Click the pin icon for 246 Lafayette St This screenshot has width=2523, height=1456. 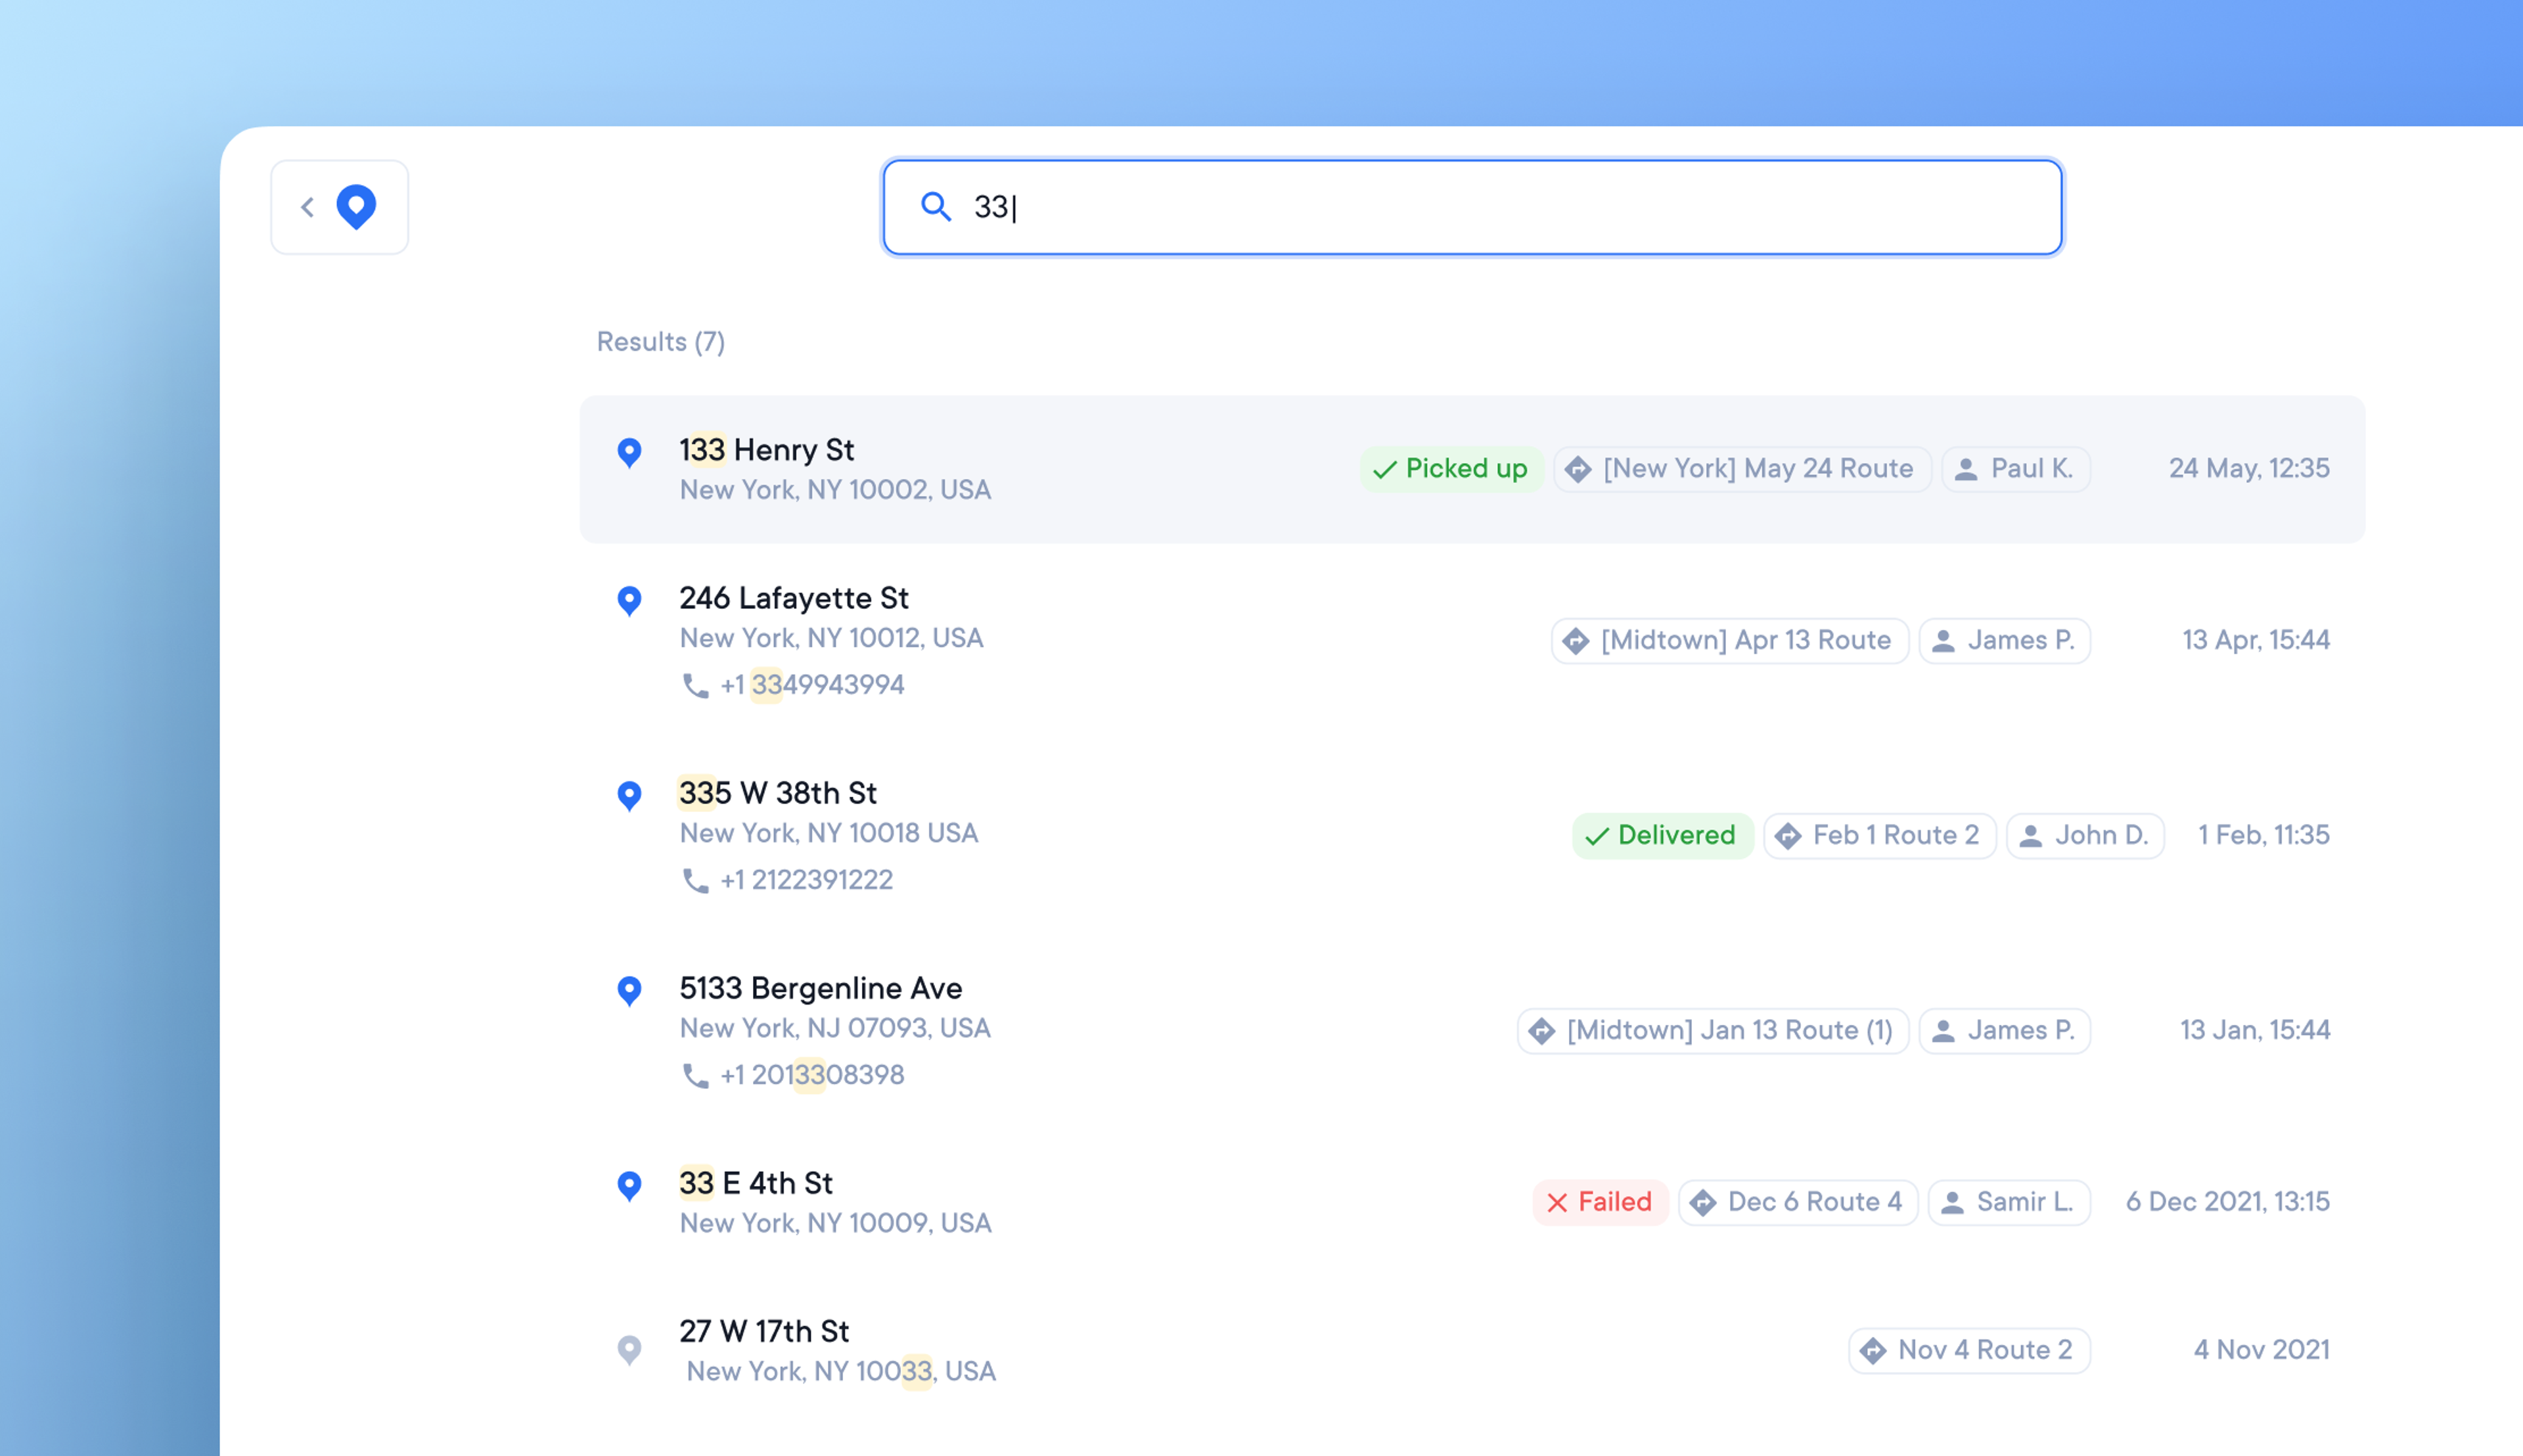point(629,601)
